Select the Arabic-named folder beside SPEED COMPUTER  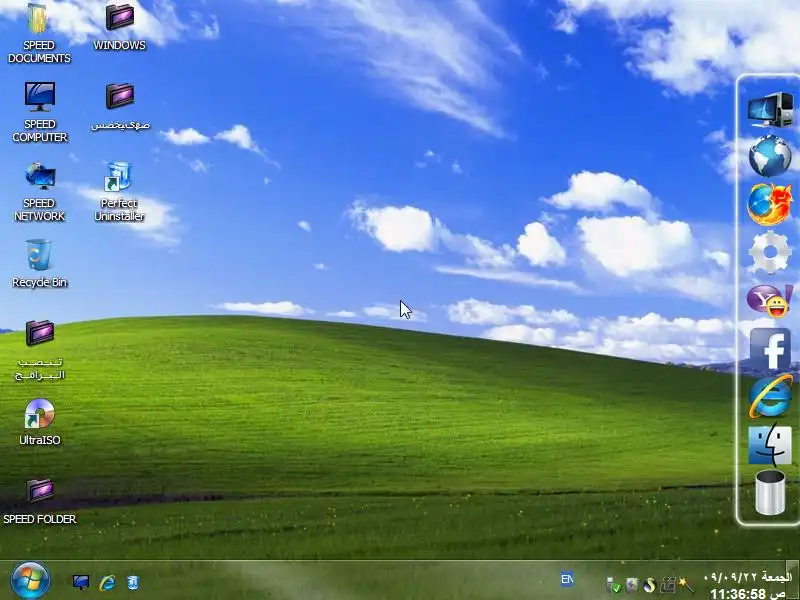(120, 106)
